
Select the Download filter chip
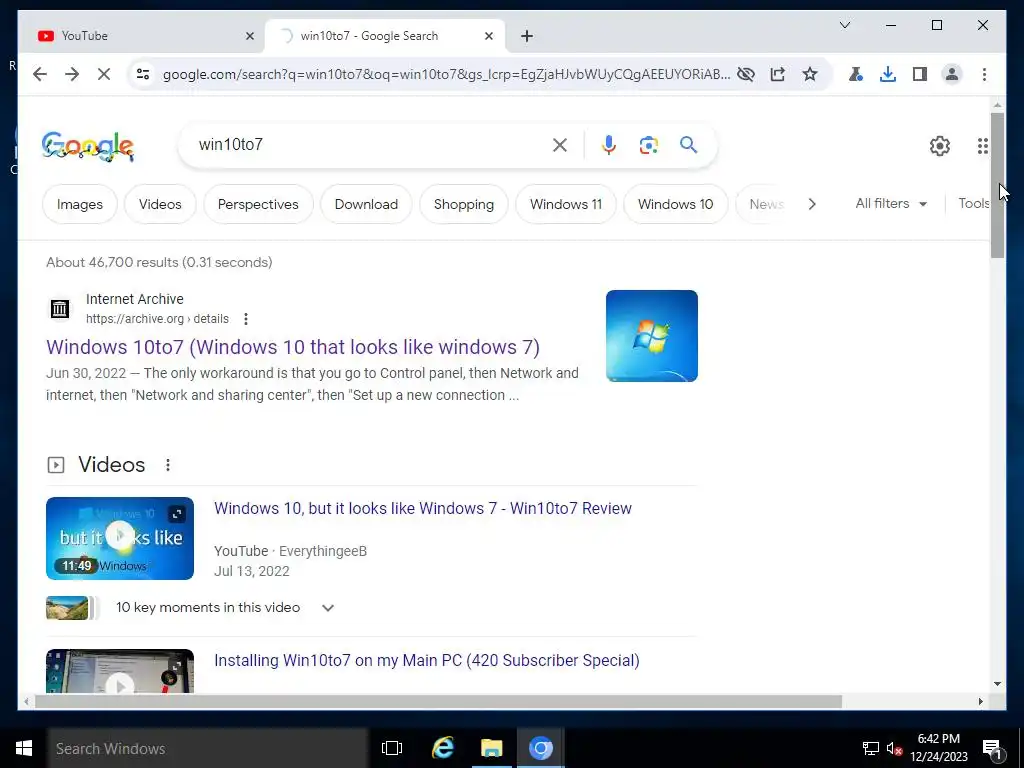point(366,204)
